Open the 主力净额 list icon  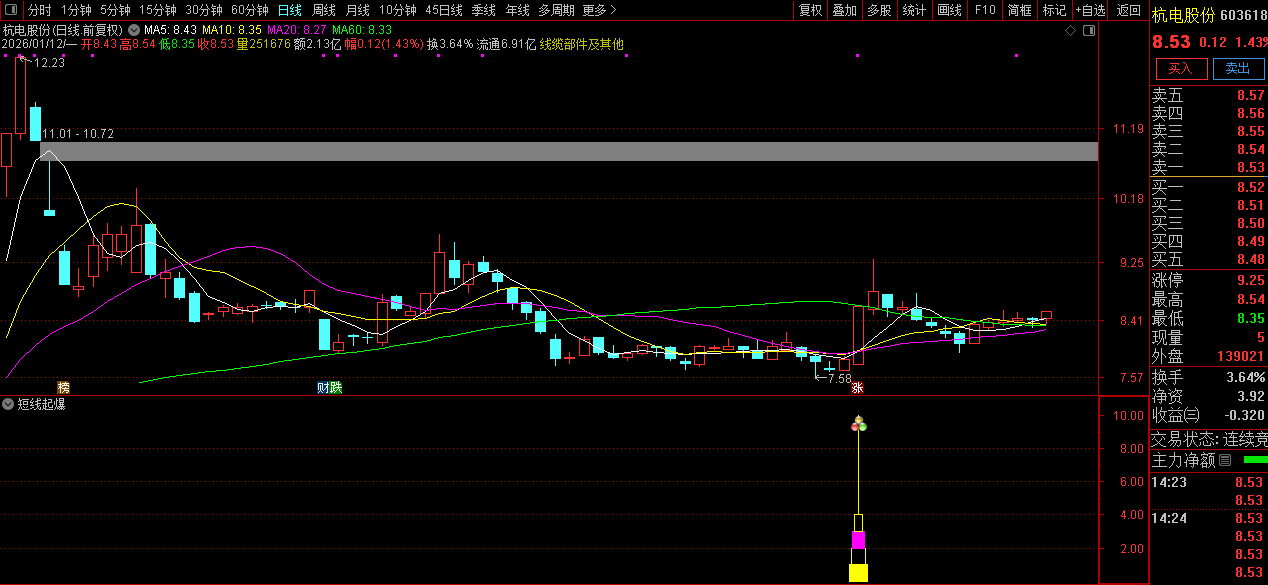(1224, 461)
